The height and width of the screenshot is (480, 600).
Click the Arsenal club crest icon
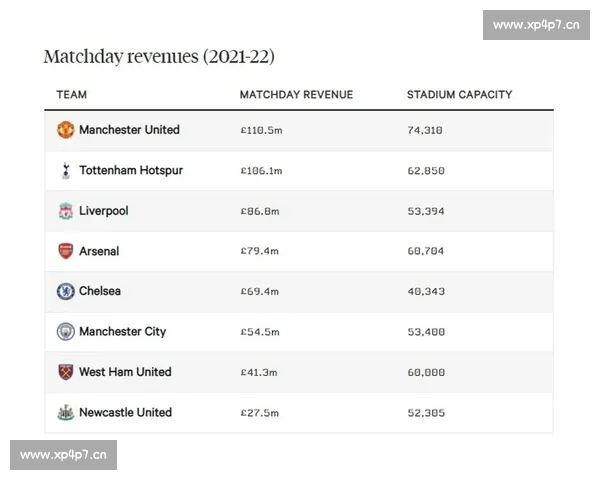pyautogui.click(x=65, y=251)
